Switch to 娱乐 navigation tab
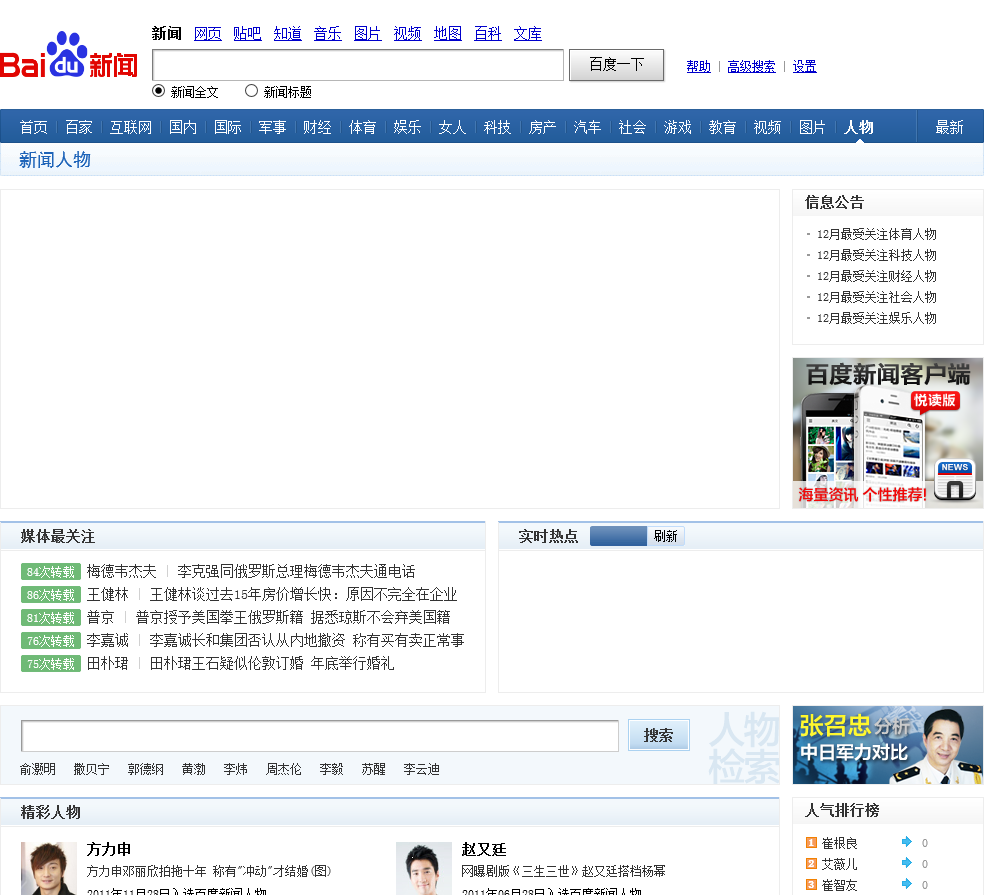This screenshot has width=984, height=895. 407,127
